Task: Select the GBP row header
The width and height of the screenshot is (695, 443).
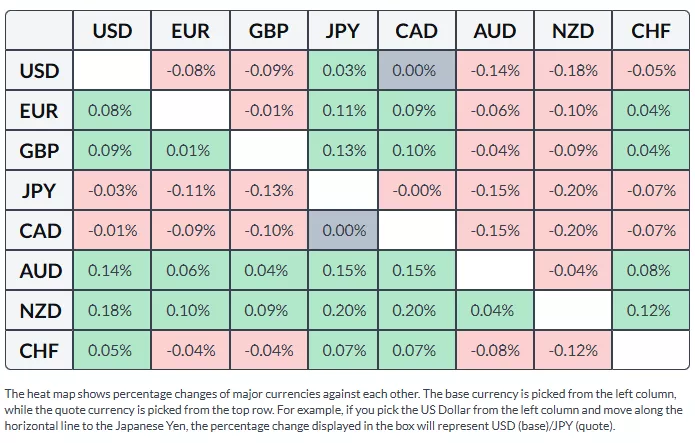Action: point(40,151)
